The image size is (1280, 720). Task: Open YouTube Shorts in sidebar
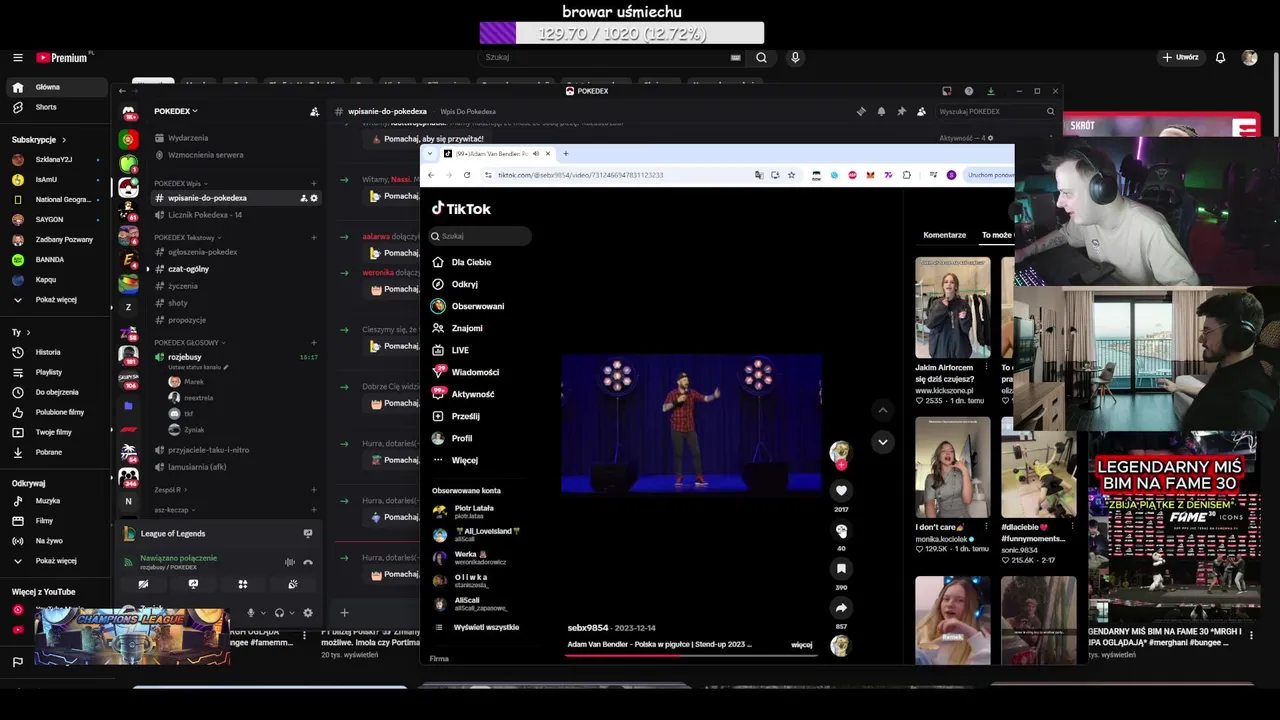(x=46, y=107)
